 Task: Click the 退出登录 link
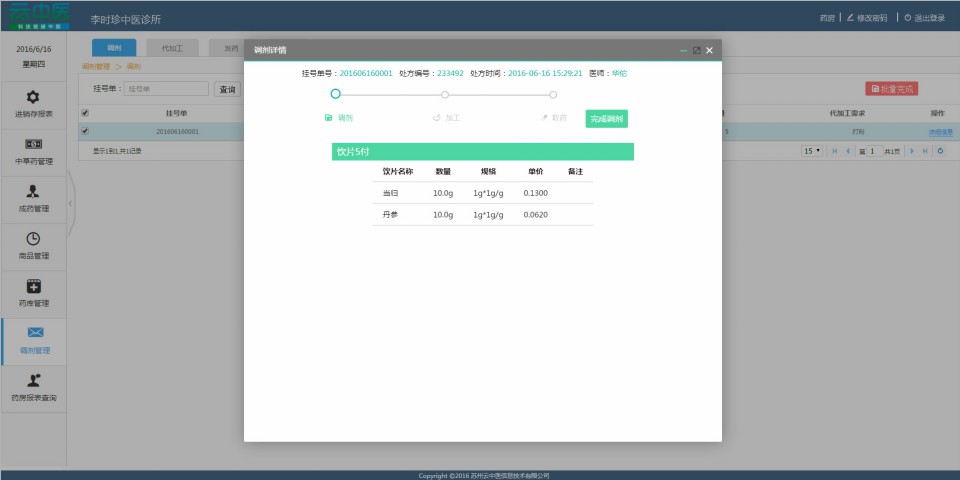924,18
